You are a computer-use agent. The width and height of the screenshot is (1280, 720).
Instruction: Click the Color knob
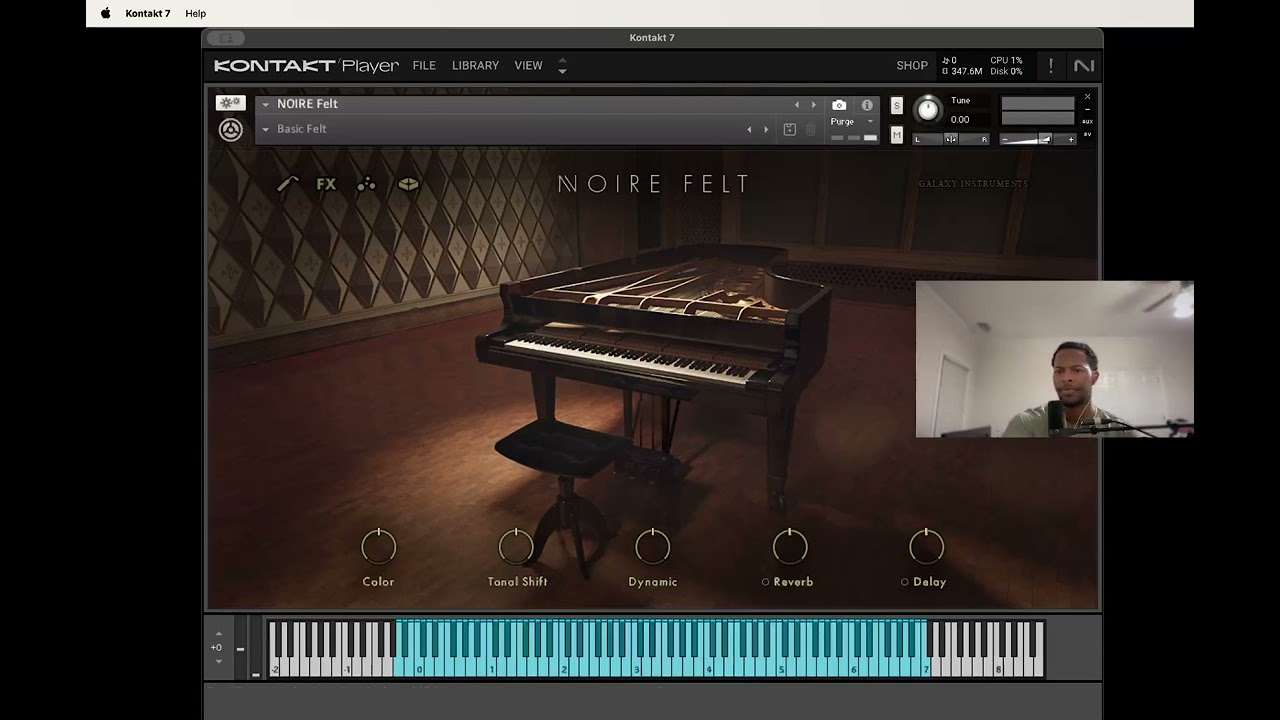click(x=379, y=547)
